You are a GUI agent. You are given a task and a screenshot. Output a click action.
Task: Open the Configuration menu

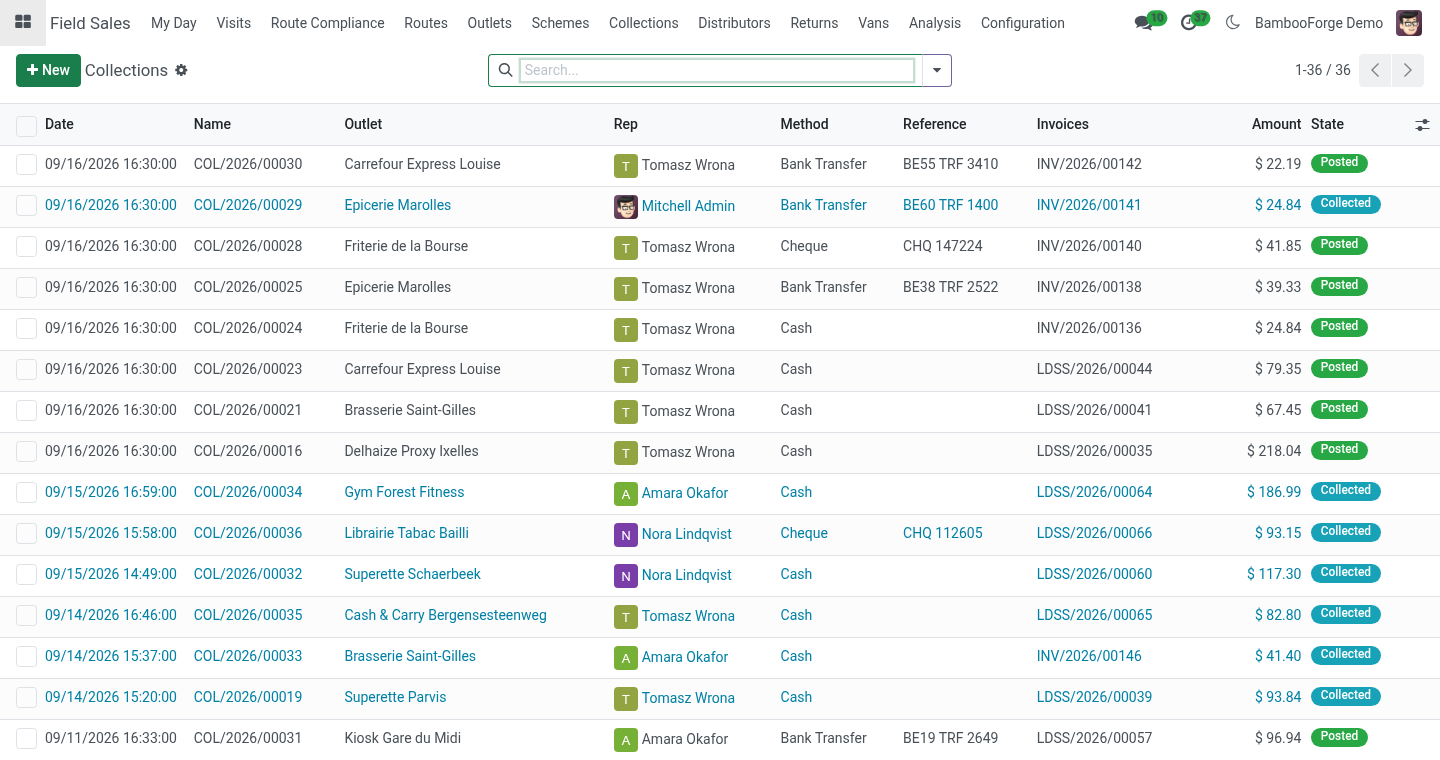[1022, 23]
